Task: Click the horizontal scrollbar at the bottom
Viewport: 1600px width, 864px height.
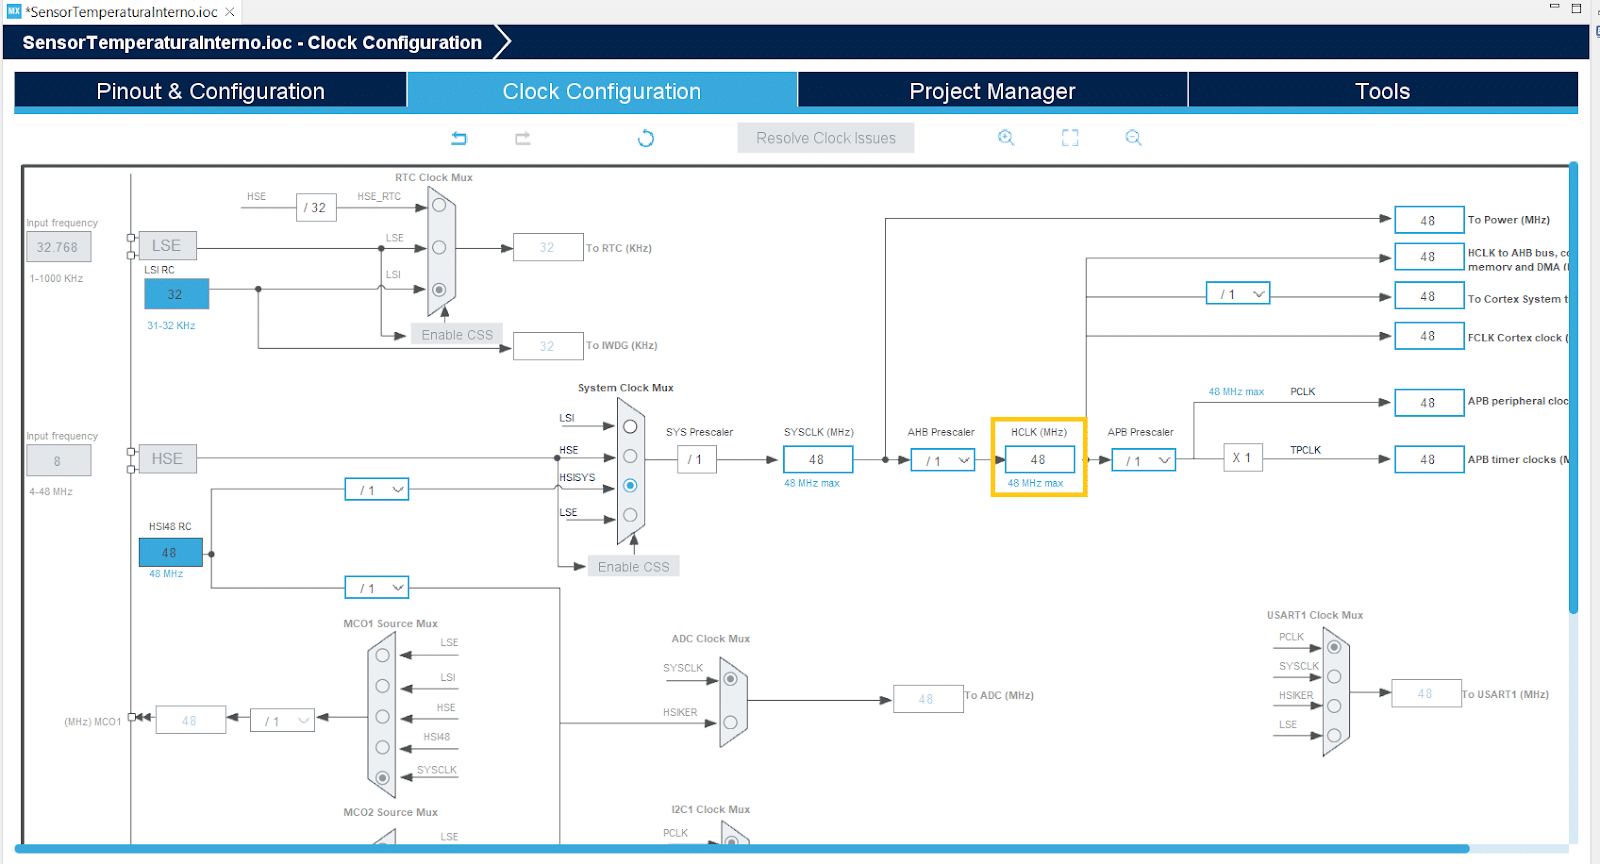Action: [740, 849]
